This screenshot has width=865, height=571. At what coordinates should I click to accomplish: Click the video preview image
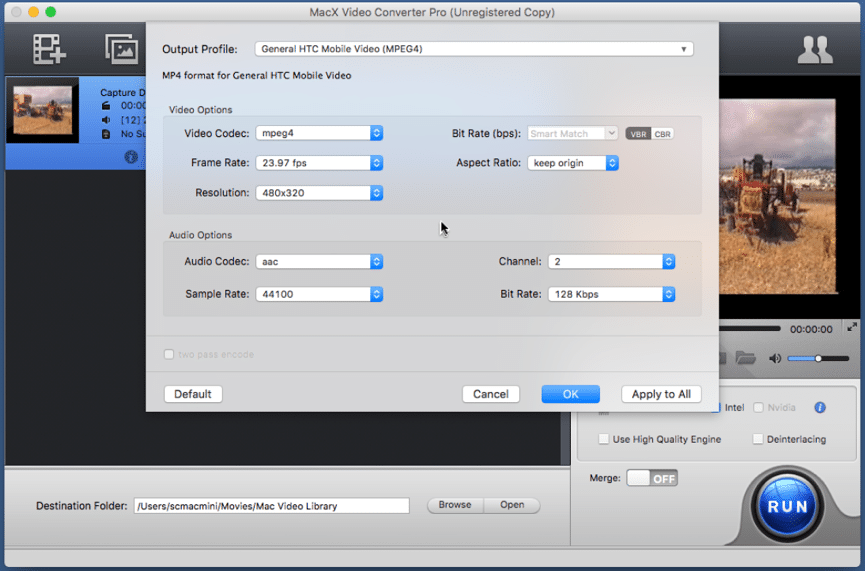778,196
